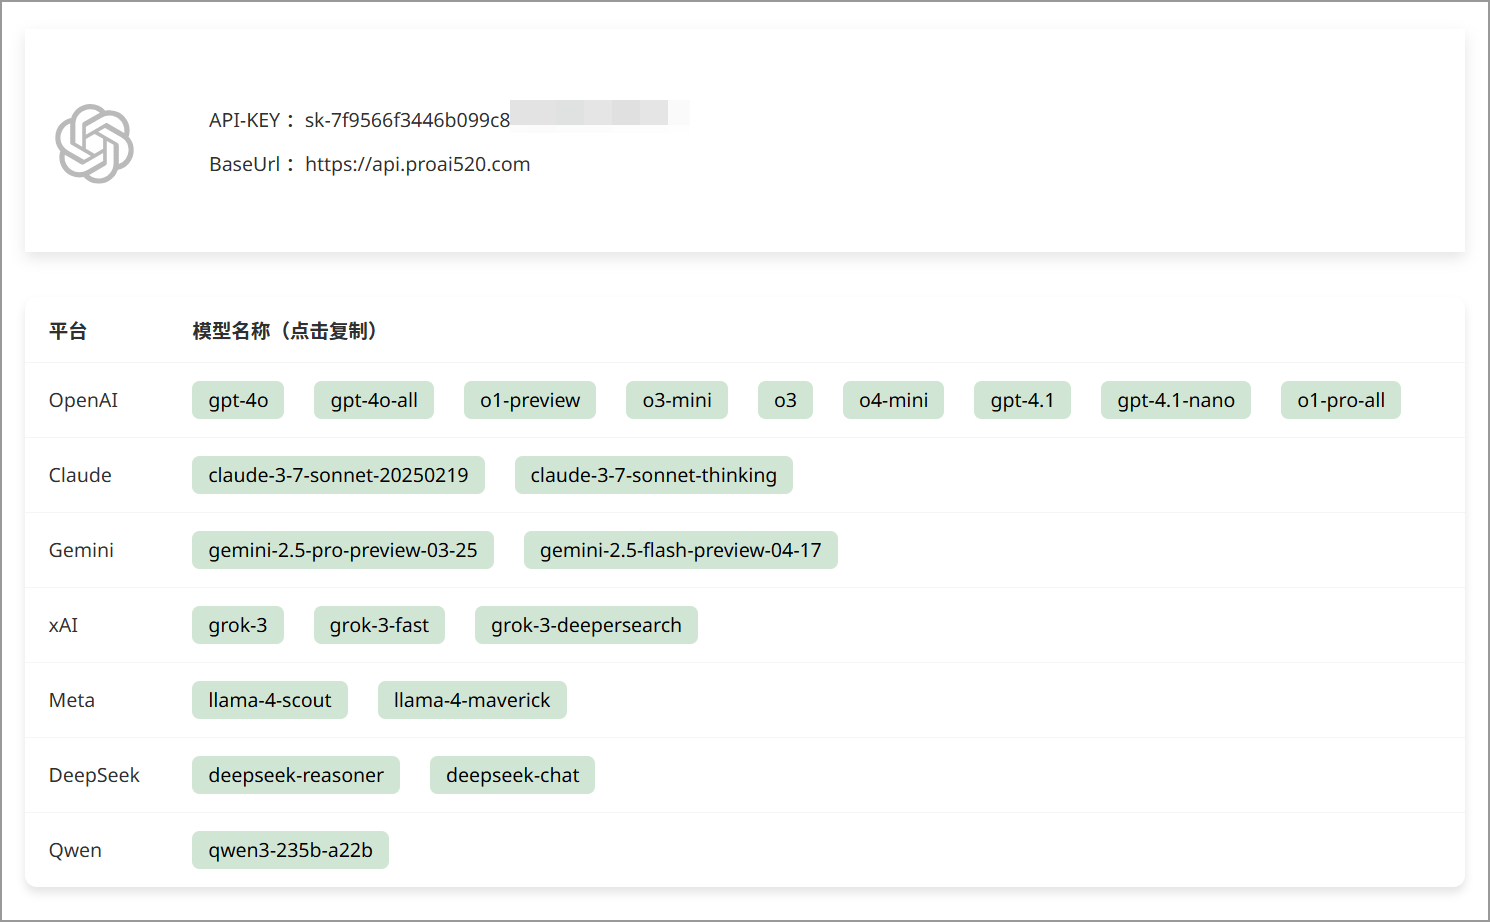This screenshot has height=922, width=1490.
Task: Click the BaseUrl https://api.proai520.com
Action: pos(417,164)
